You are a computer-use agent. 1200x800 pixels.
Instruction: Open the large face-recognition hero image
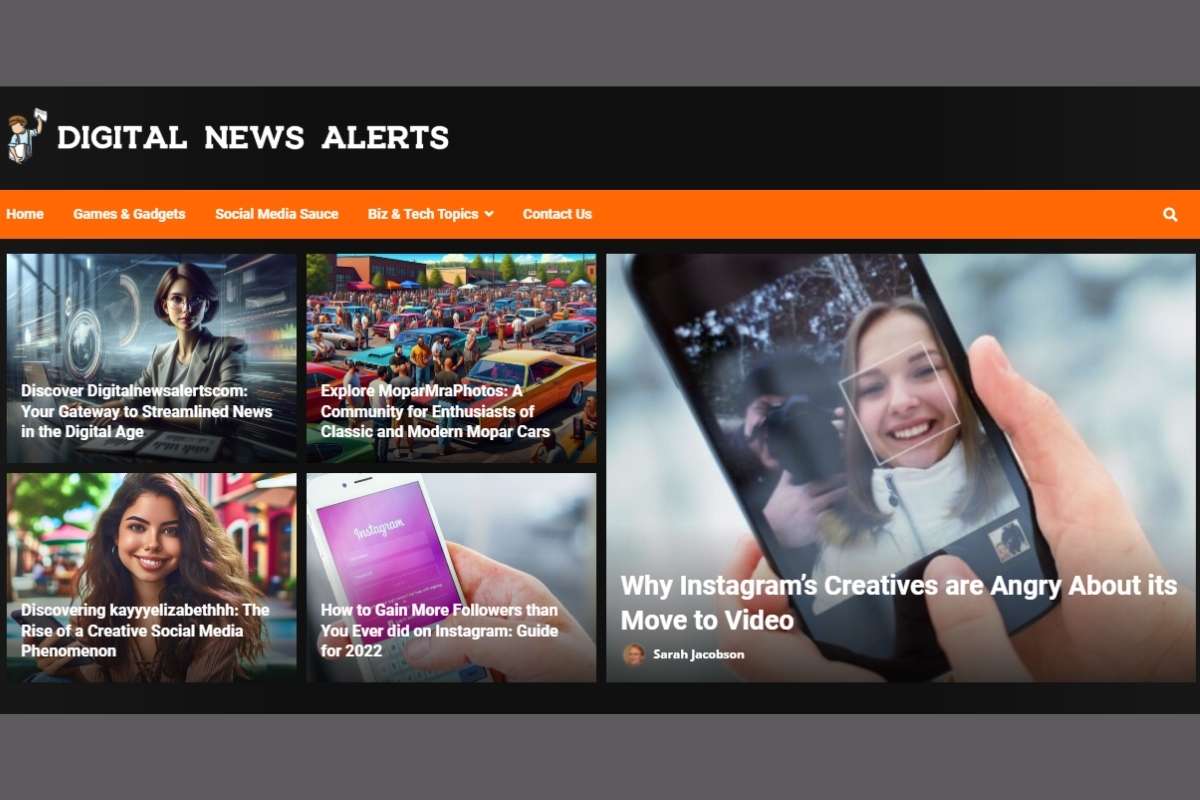tap(900, 400)
